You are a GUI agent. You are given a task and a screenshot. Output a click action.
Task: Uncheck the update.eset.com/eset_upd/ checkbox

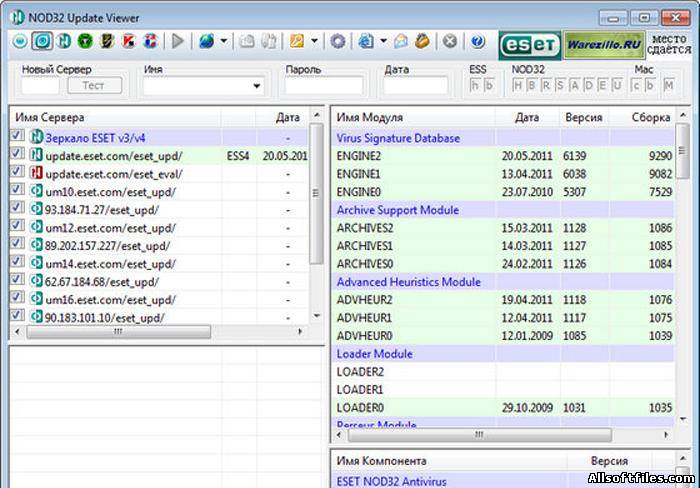click(17, 154)
